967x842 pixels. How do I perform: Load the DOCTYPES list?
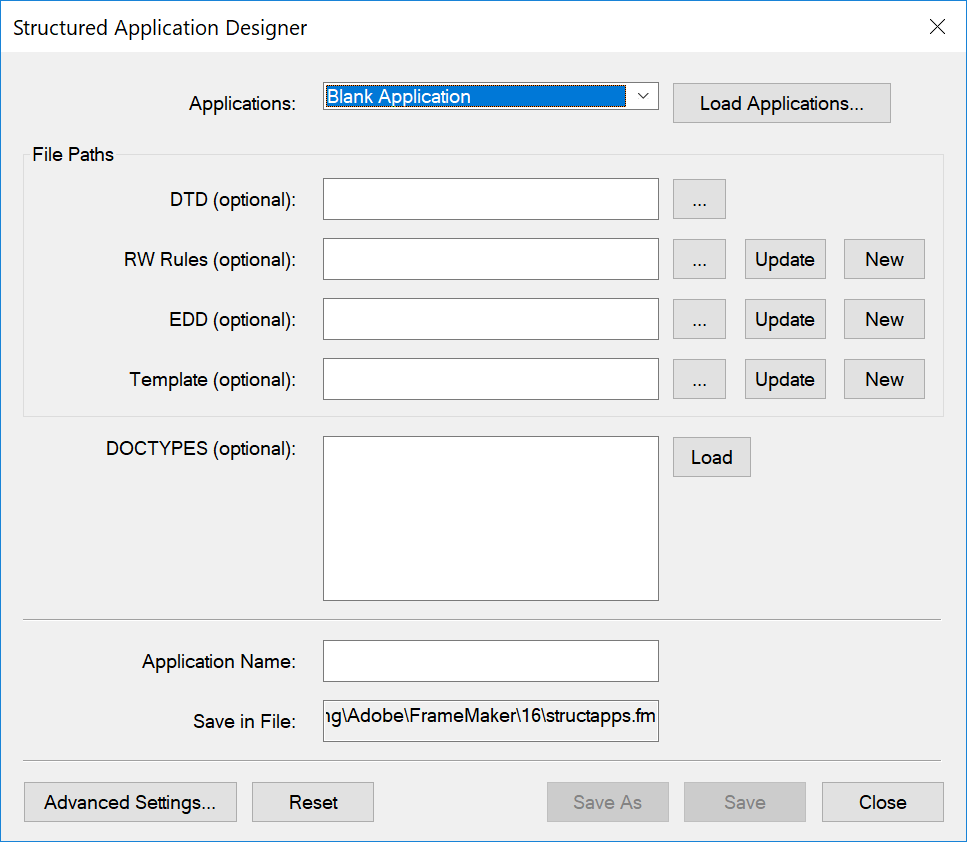[x=711, y=457]
